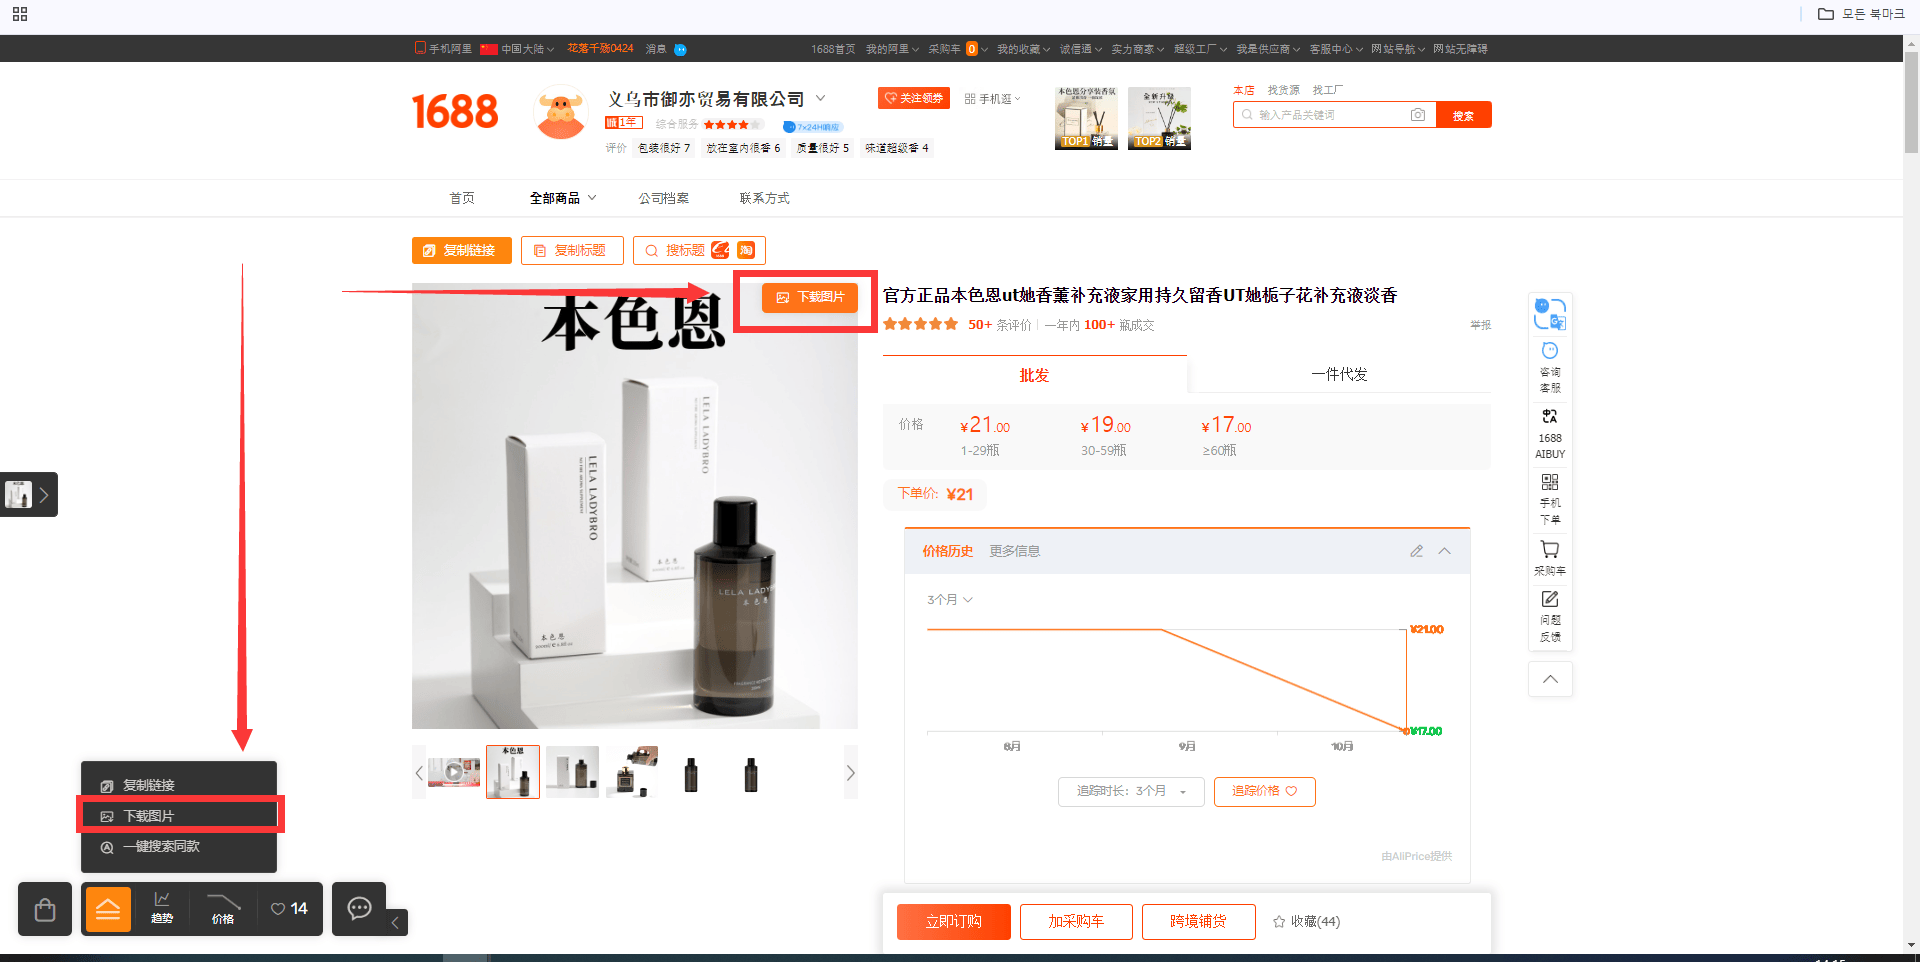The height and width of the screenshot is (962, 1920).
Task: Click the 问题反馈 feedback sidebar icon
Action: pos(1549,614)
